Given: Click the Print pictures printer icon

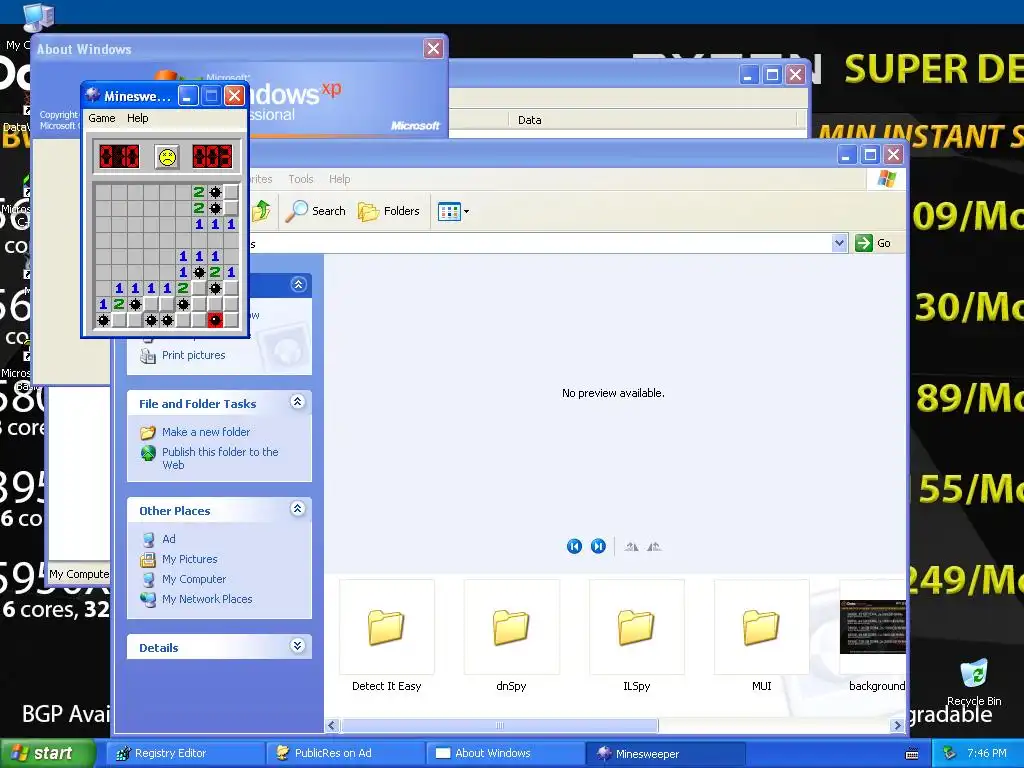Looking at the screenshot, I should [148, 355].
